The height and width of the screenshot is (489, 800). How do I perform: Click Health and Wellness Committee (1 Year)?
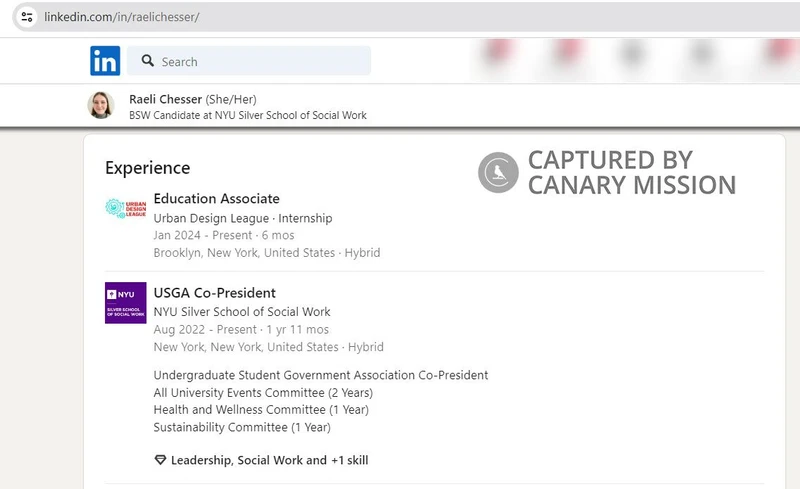(x=261, y=409)
